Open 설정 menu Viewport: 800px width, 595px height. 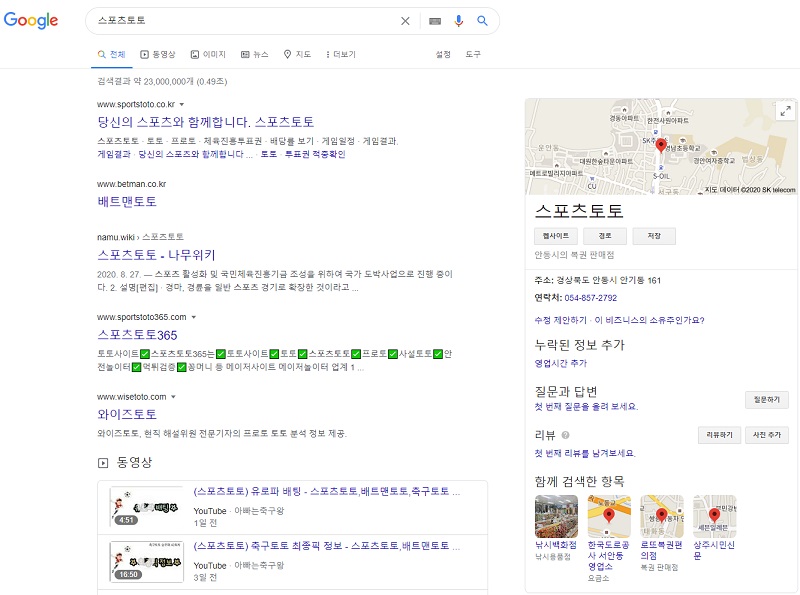(443, 54)
